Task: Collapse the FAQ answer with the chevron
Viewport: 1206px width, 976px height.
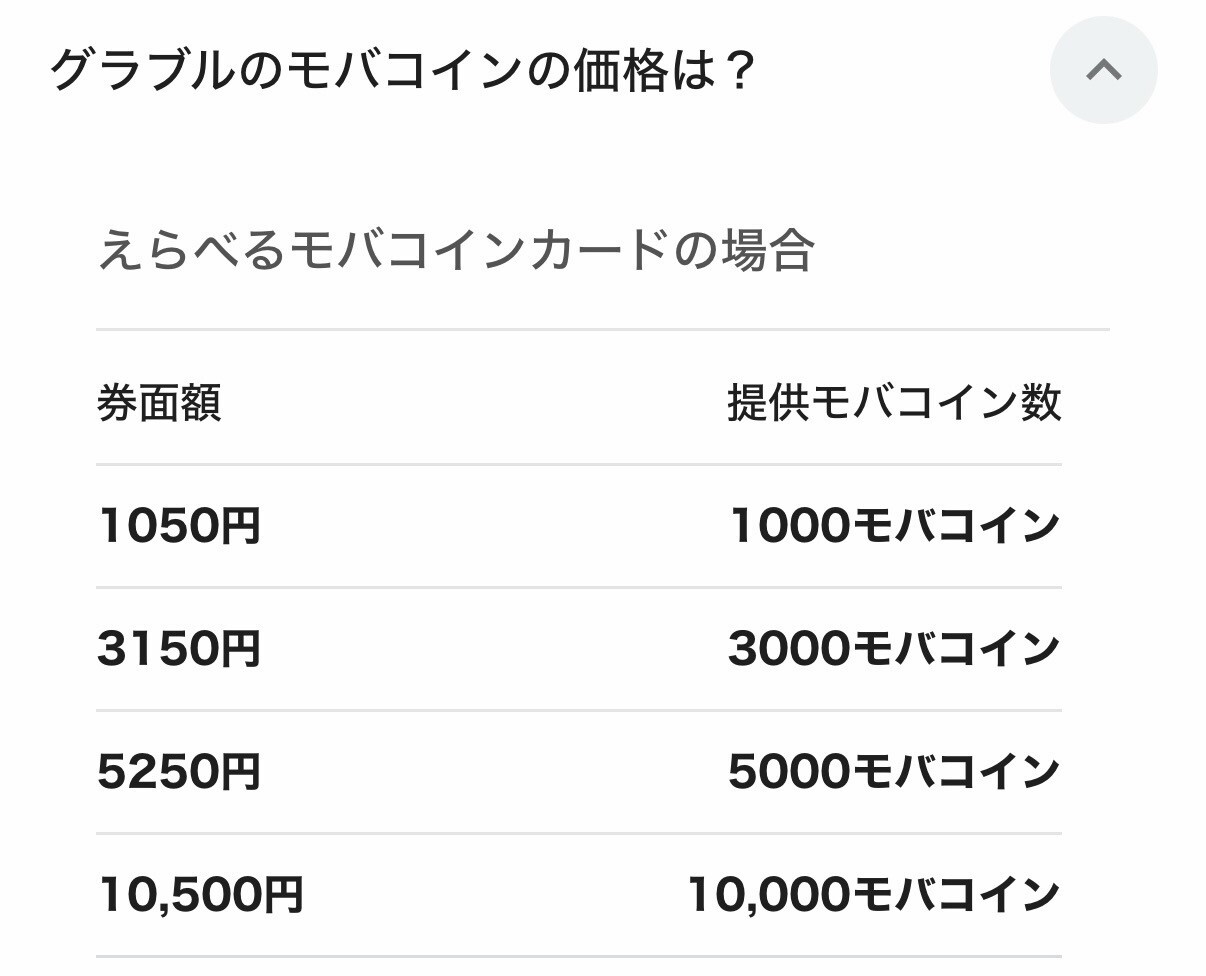Action: 1103,70
